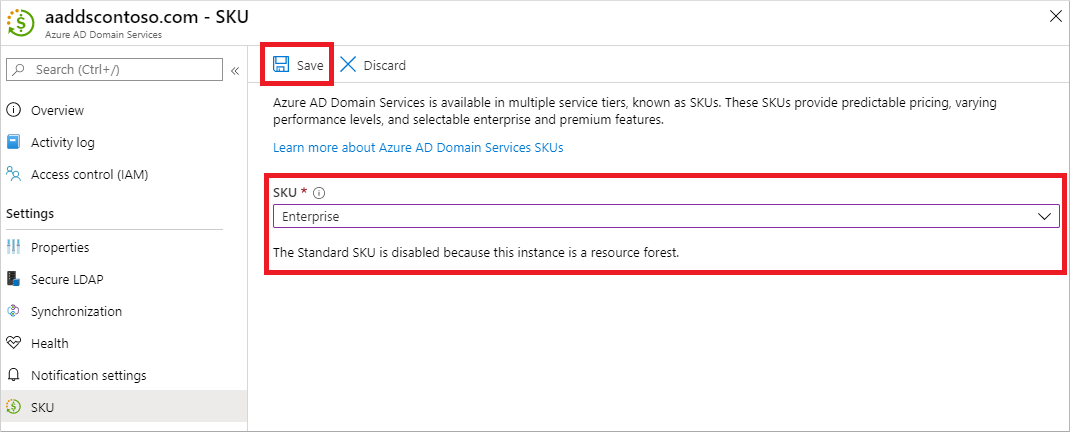Select the SKU menu item in sidebar
The image size is (1070, 432).
click(42, 407)
